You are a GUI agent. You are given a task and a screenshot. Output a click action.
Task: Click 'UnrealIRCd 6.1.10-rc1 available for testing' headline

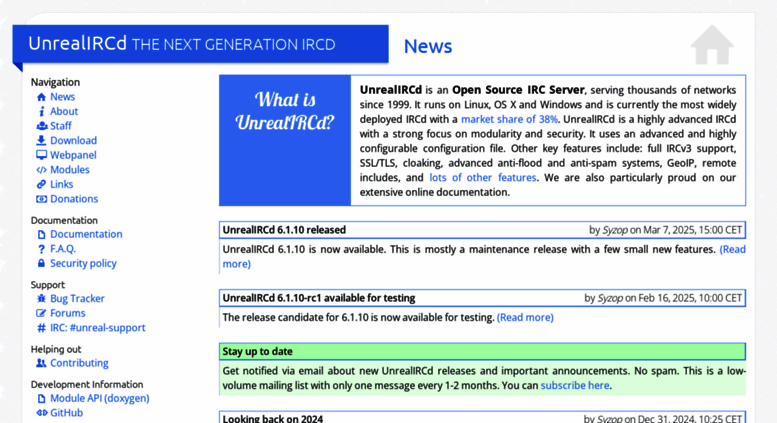[319, 298]
